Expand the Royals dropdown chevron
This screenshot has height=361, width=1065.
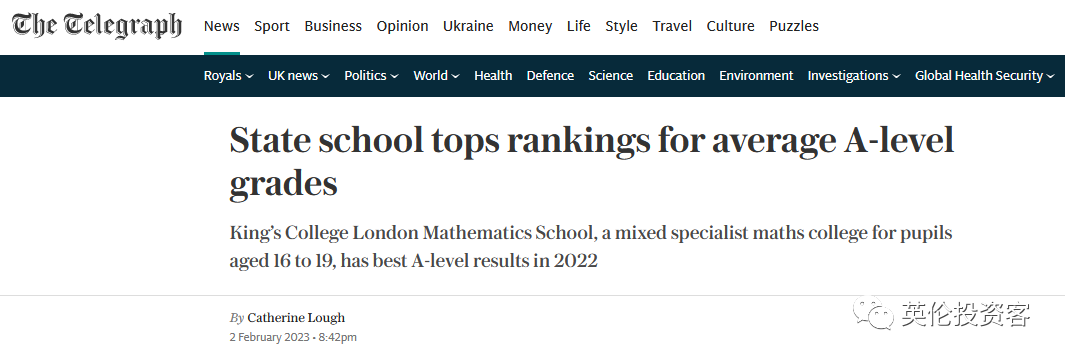(249, 76)
